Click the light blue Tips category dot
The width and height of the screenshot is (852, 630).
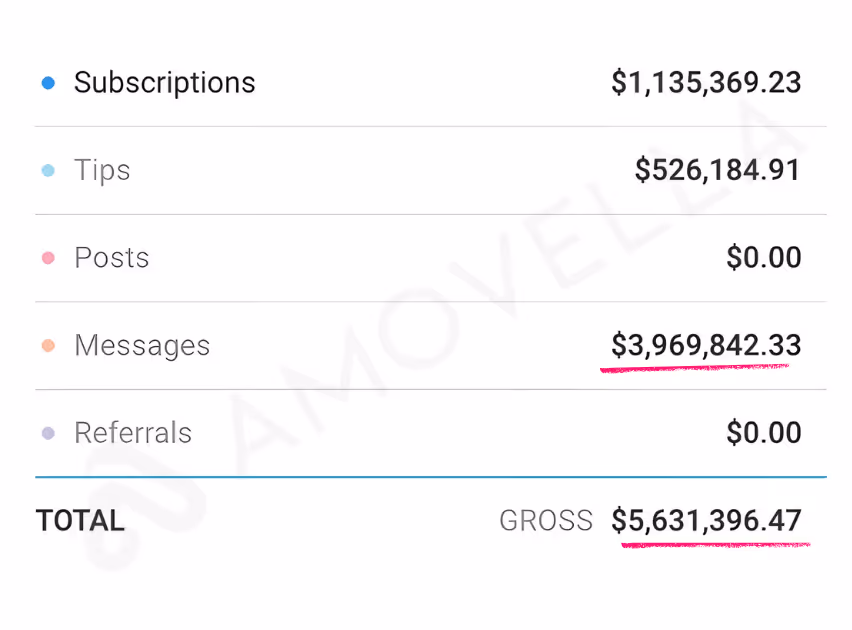coord(48,170)
